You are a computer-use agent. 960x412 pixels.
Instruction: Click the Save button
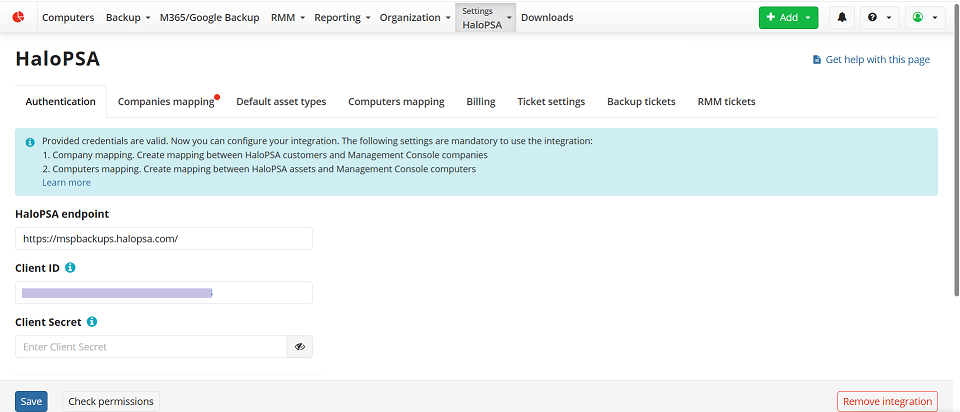(x=31, y=401)
